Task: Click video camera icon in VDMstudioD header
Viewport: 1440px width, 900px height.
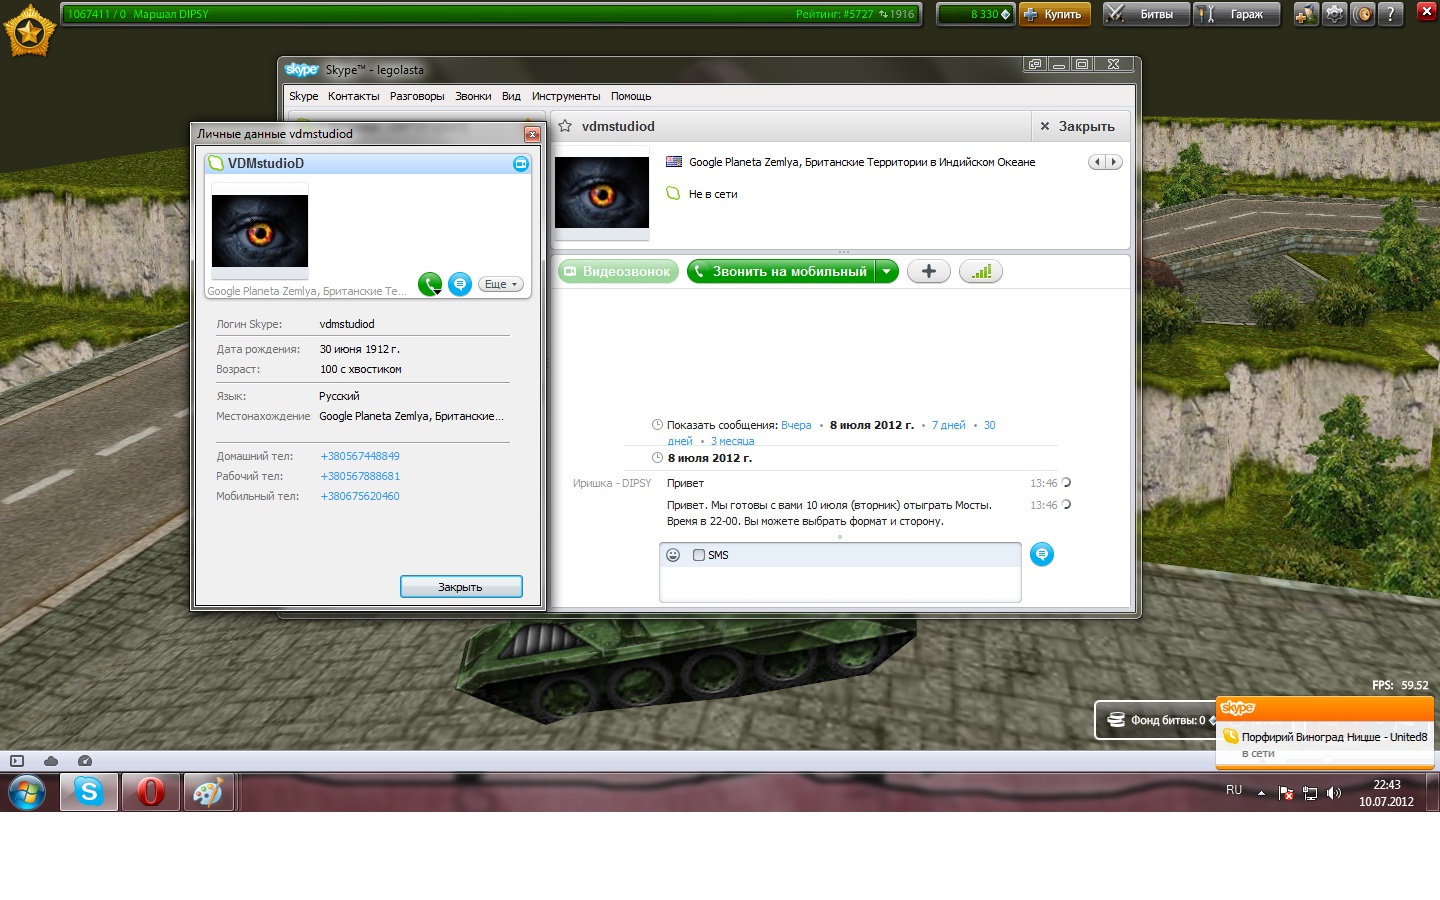Action: (x=521, y=164)
